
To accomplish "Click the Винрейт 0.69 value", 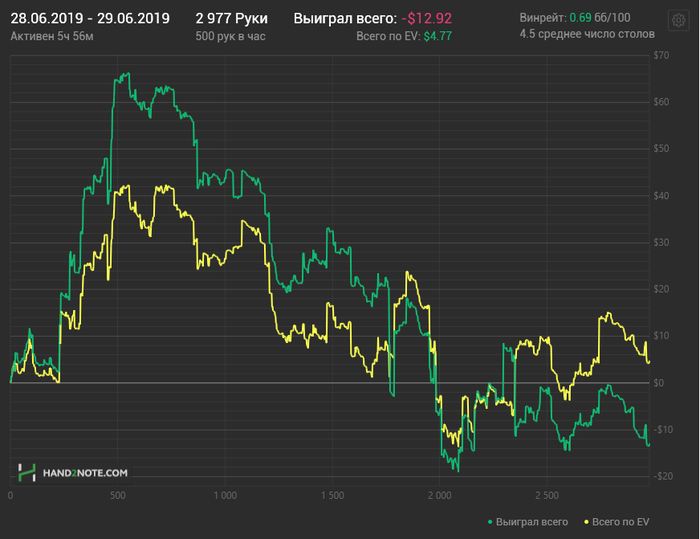I will pyautogui.click(x=580, y=18).
